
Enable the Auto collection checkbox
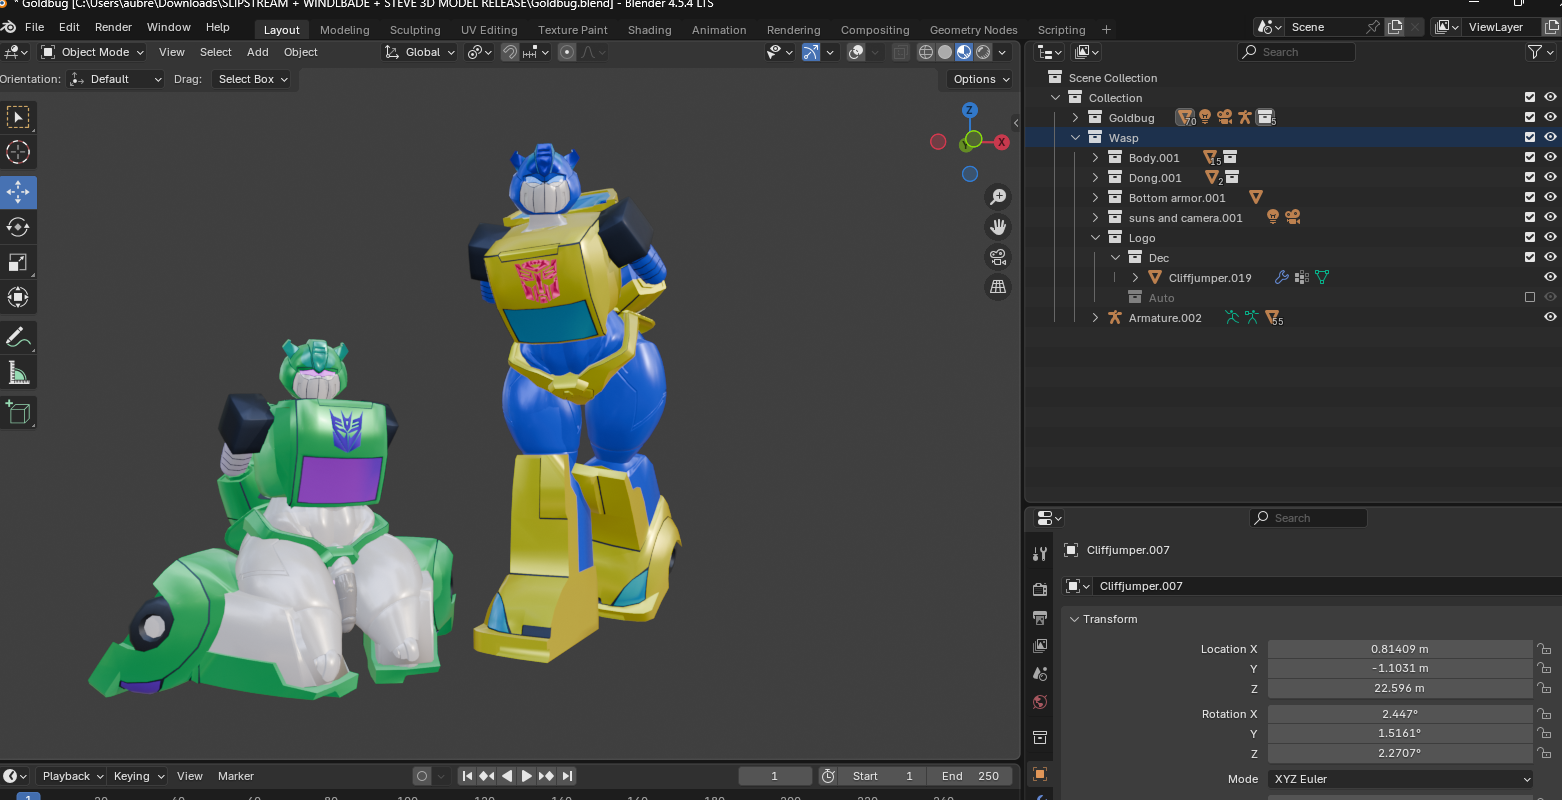coord(1530,298)
